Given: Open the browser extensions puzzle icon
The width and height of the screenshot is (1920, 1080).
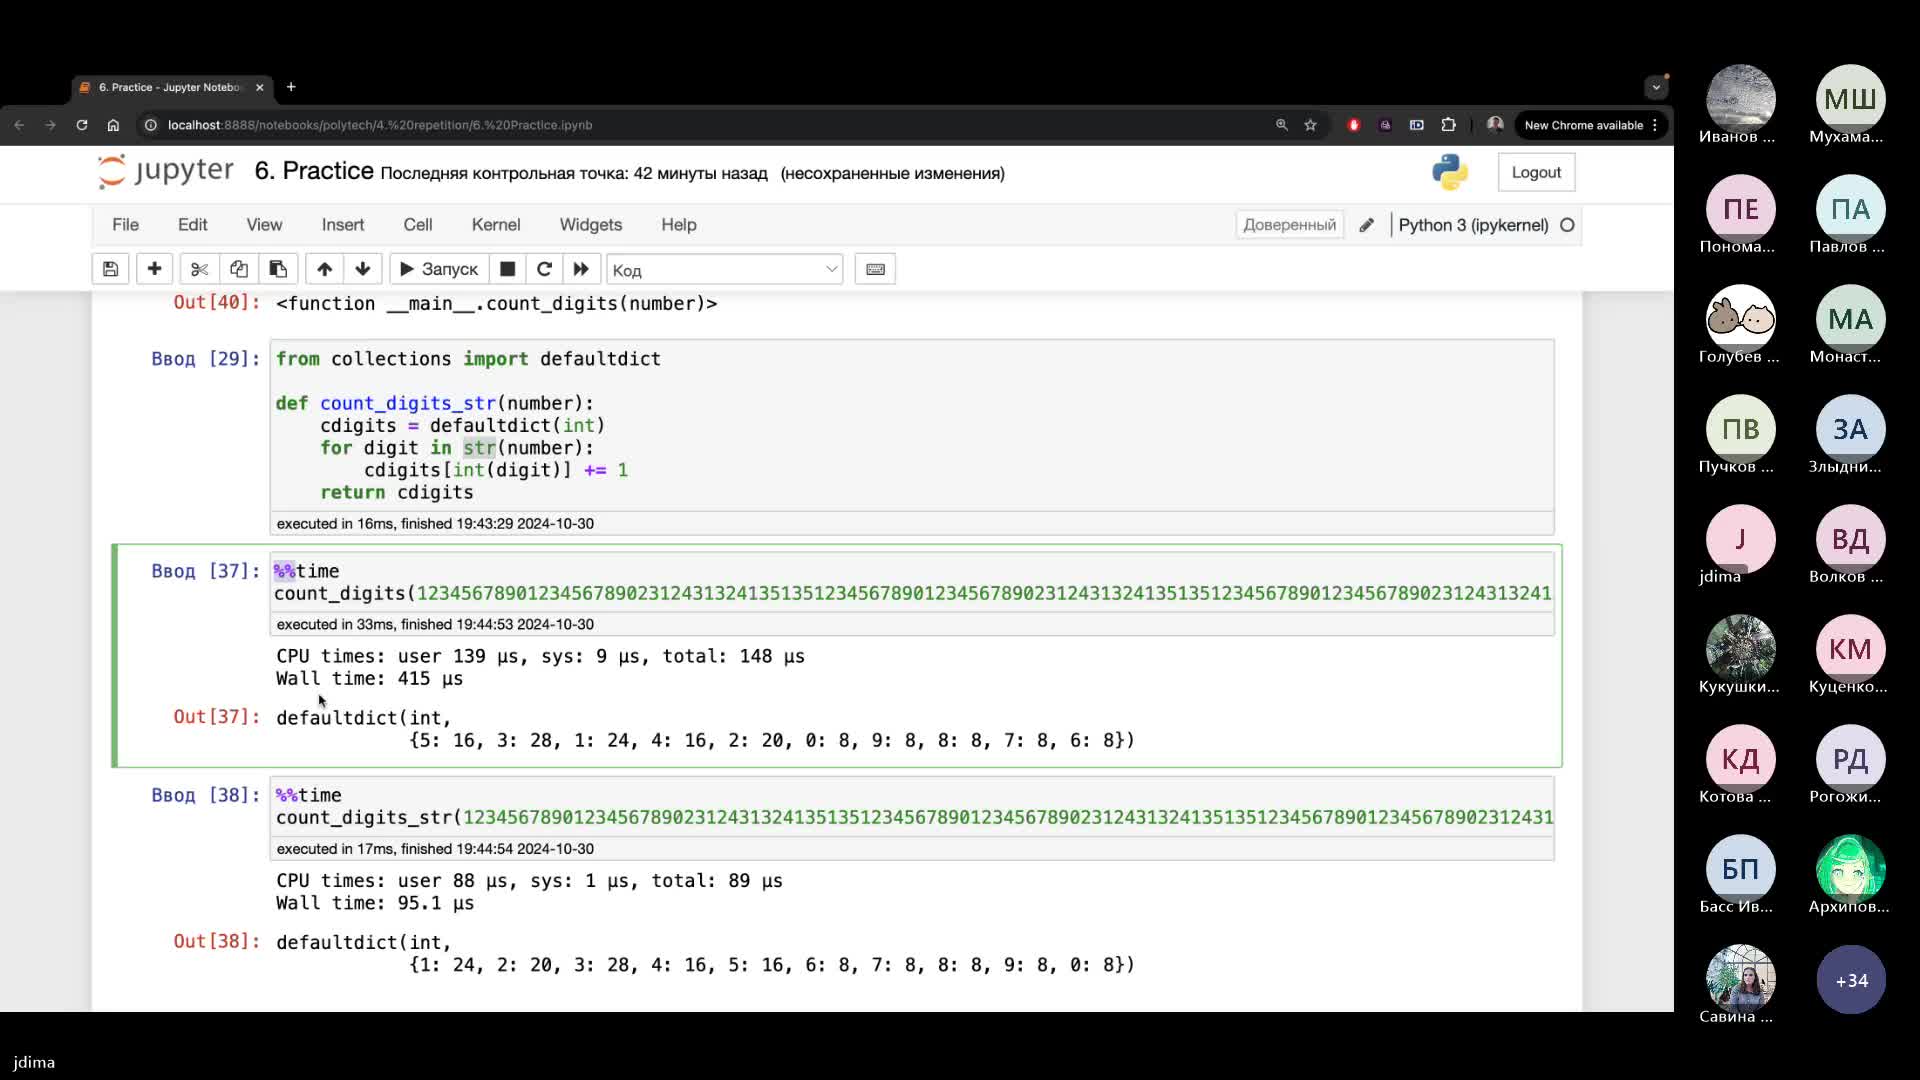Looking at the screenshot, I should pyautogui.click(x=1448, y=125).
